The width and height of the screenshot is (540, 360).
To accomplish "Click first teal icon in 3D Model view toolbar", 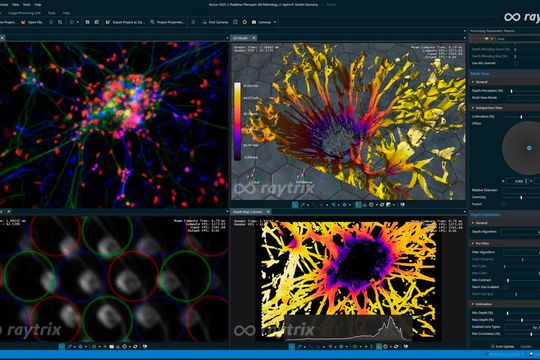I will (x=295, y=205).
